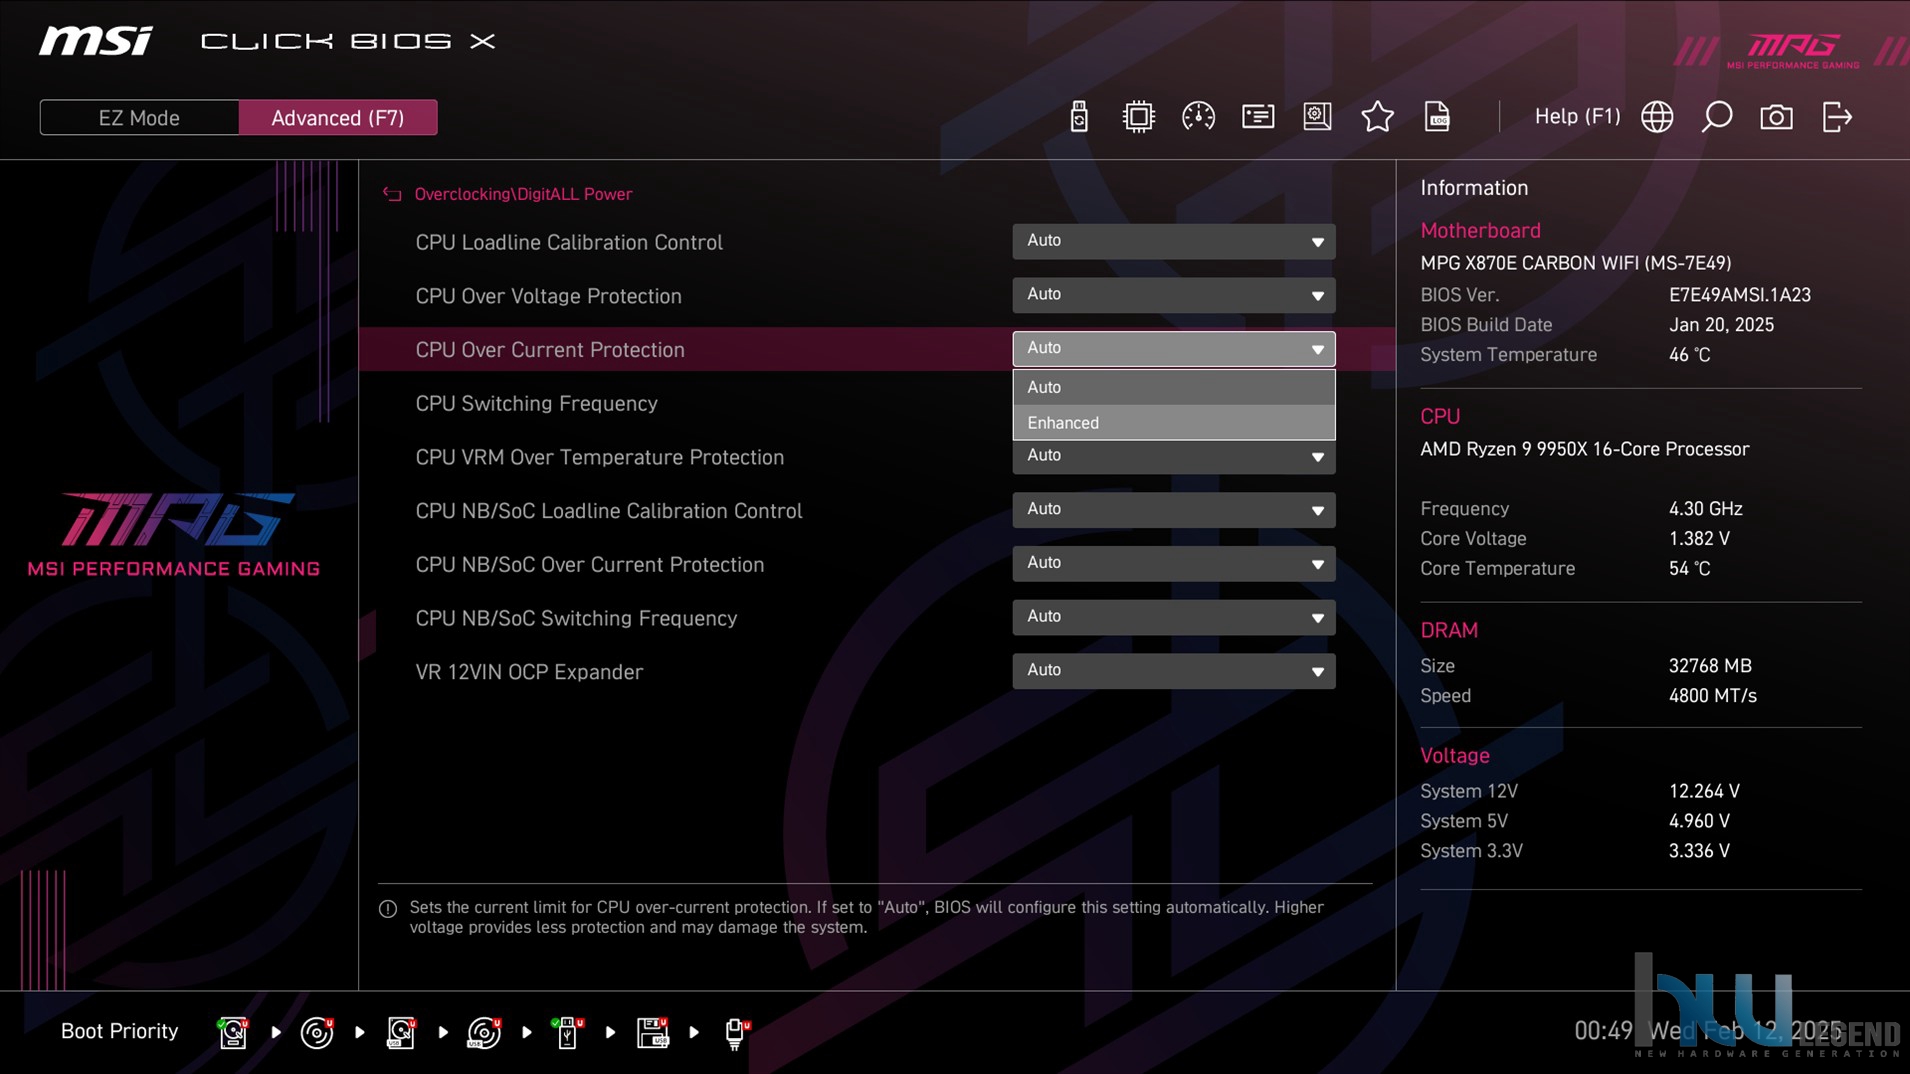
Task: Open the LOG file icon
Action: pyautogui.click(x=1437, y=117)
